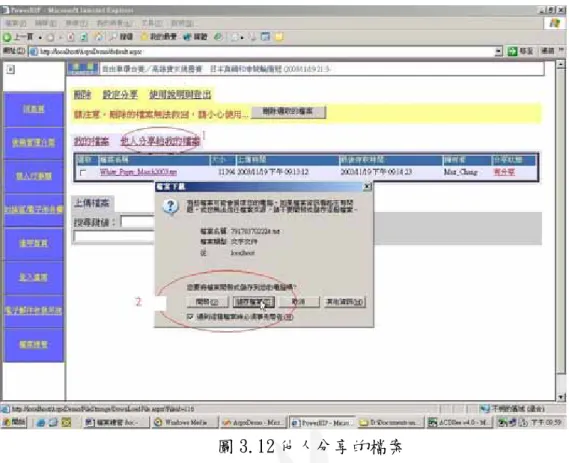The height and width of the screenshot is (463, 569).
Task: Click the Edit page window icon
Action: point(266,37)
